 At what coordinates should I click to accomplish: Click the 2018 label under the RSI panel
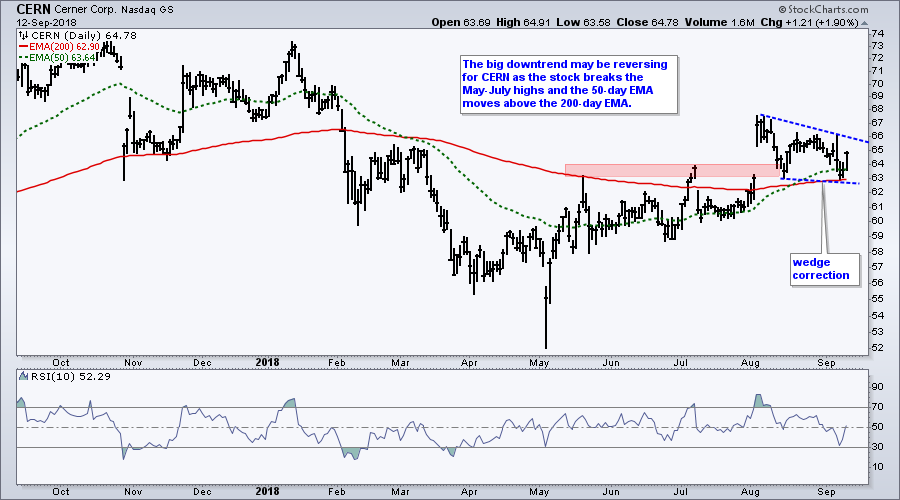267,491
